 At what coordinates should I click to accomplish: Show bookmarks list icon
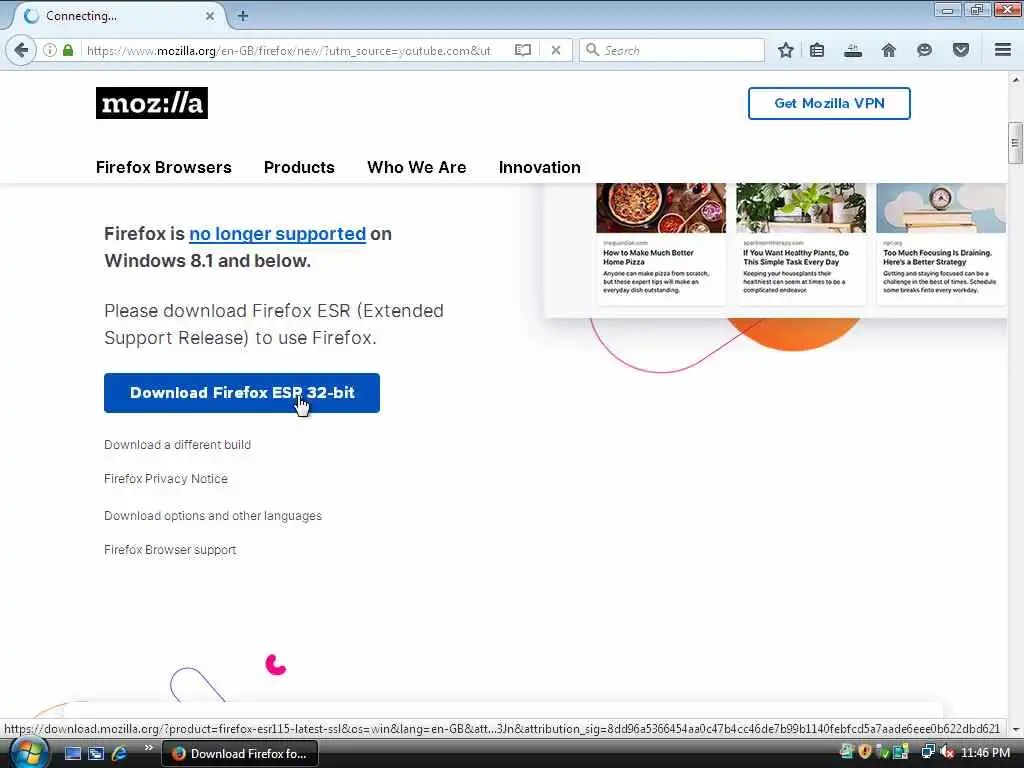click(x=817, y=50)
